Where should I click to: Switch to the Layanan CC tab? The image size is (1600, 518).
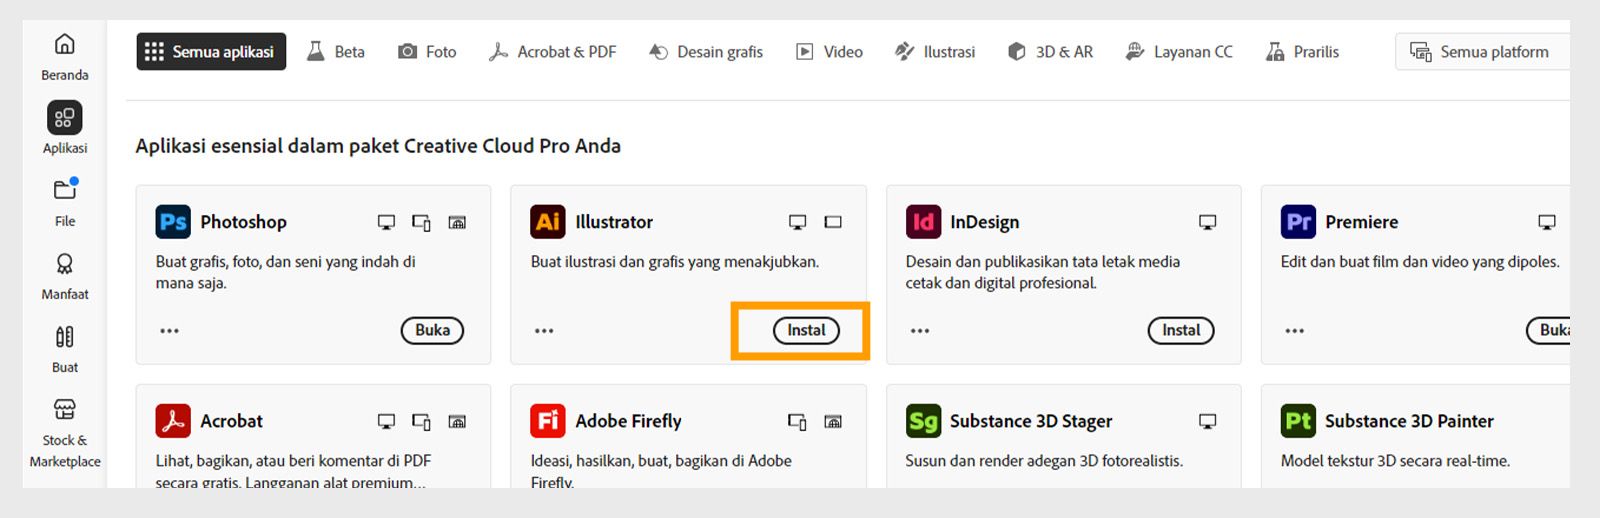[x=1179, y=51]
